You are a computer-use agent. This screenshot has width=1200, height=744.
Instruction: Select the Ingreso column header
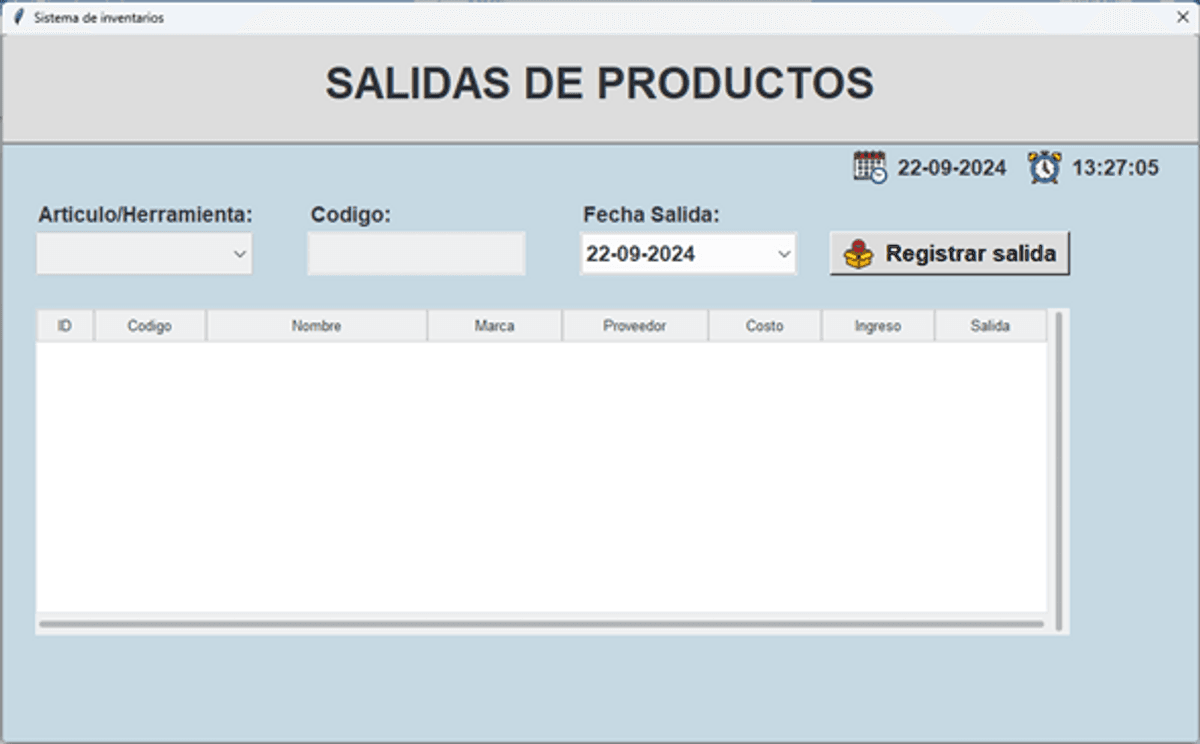coord(878,326)
